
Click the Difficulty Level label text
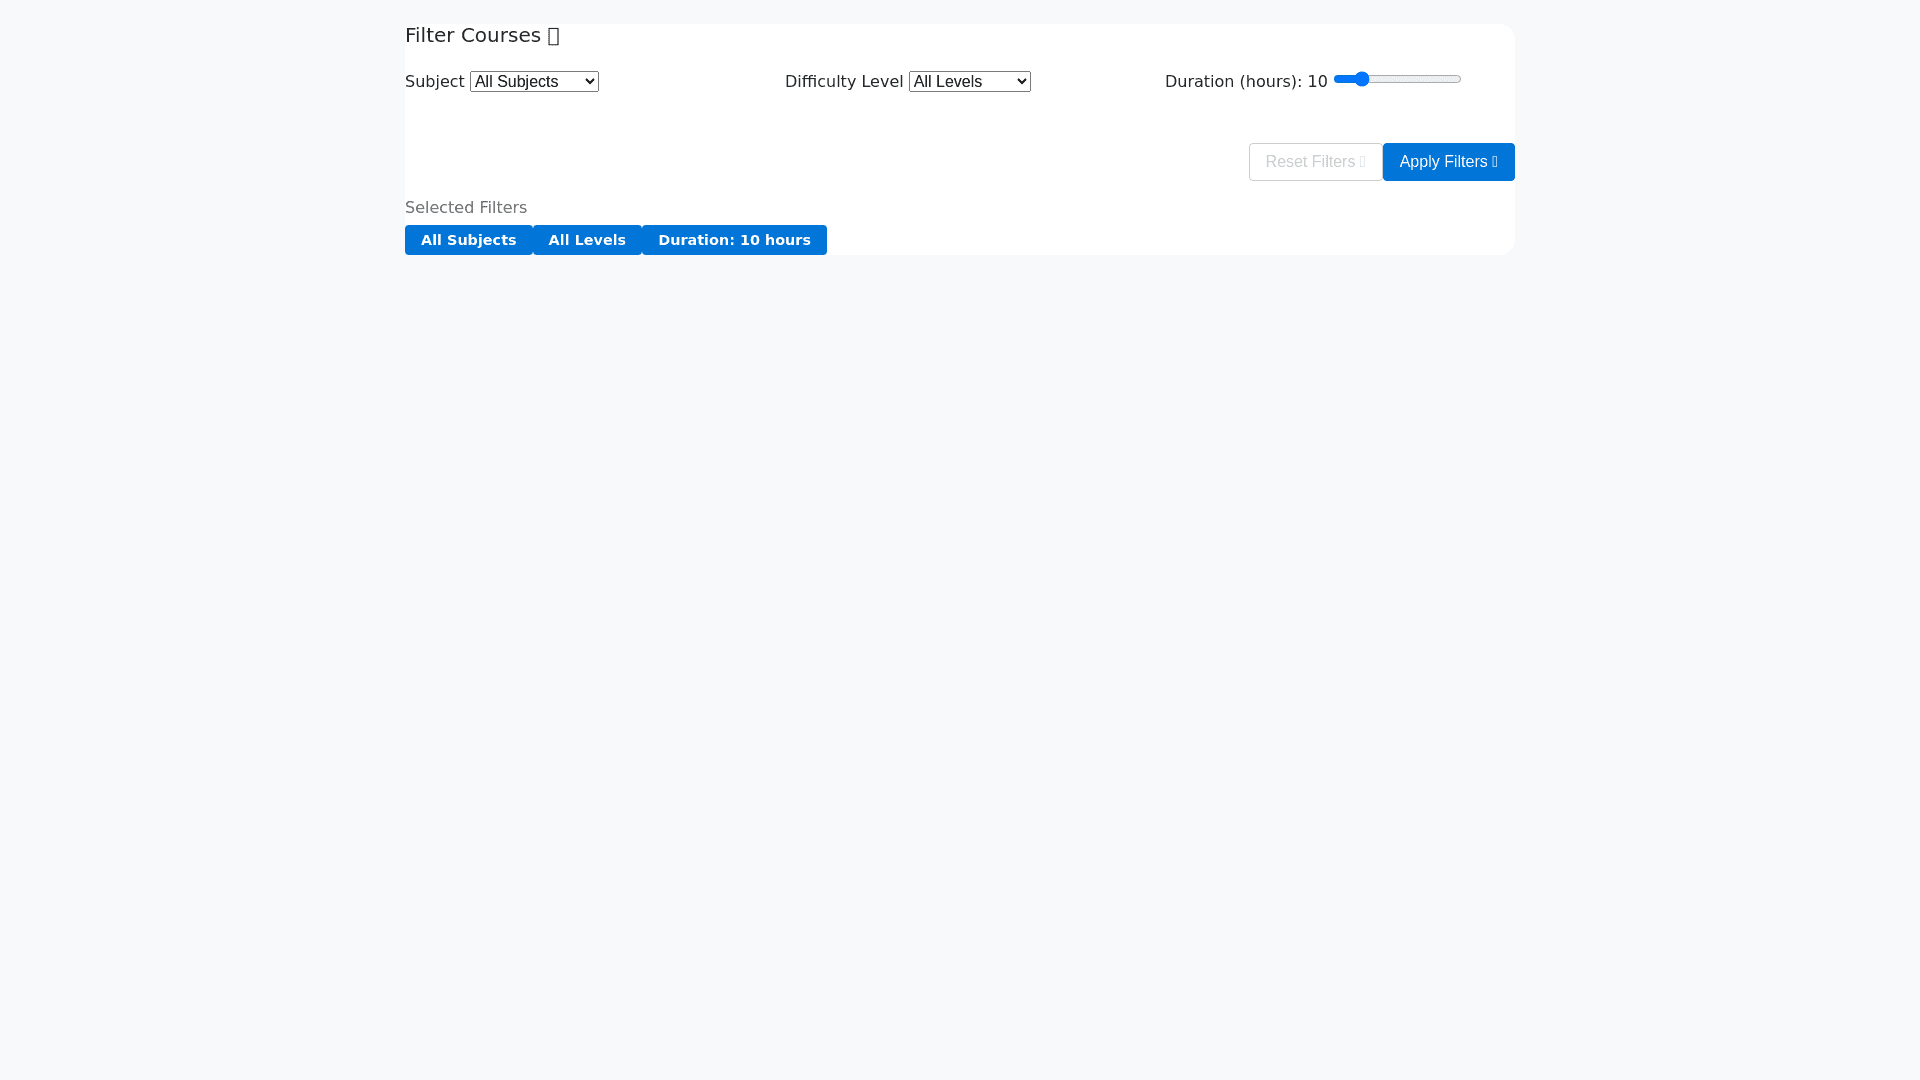click(843, 81)
